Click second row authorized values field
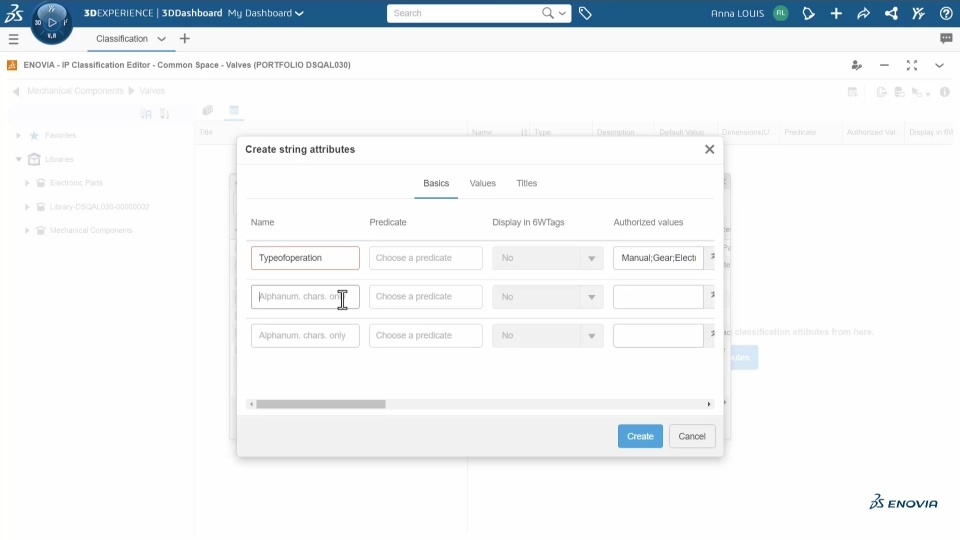Viewport: 960px width, 540px height. (658, 297)
